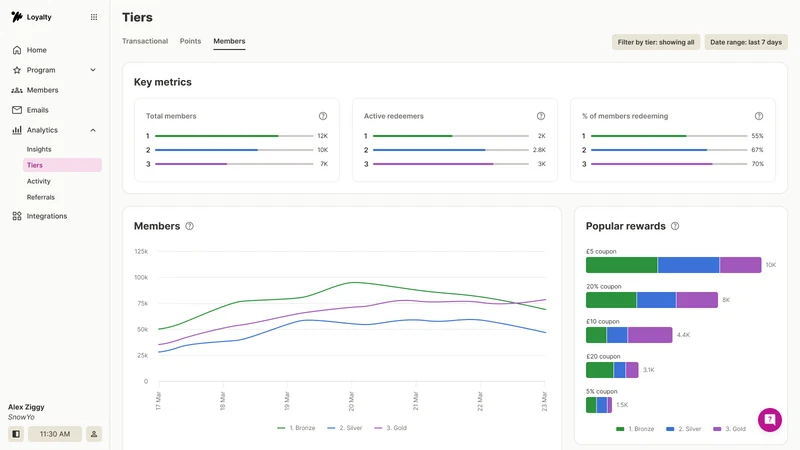Click the 11:30 AM time button

point(55,434)
